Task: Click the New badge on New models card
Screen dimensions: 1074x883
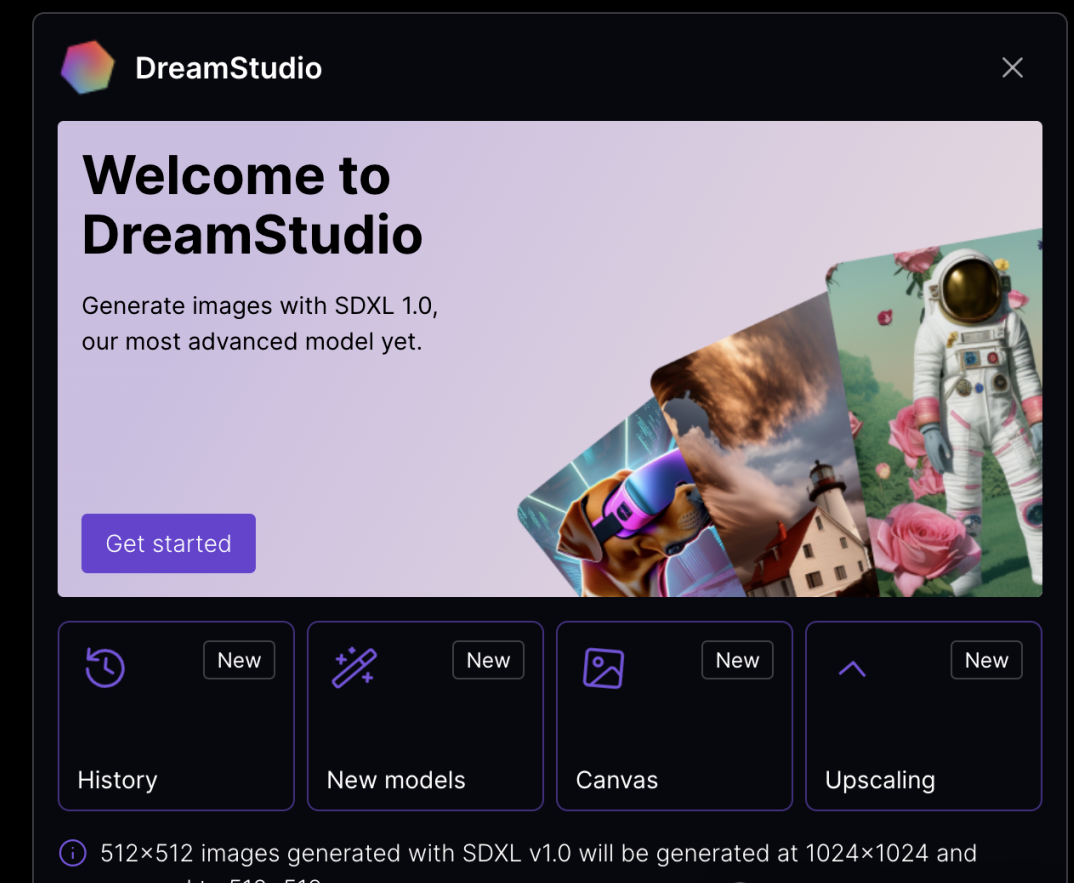Action: coord(488,660)
